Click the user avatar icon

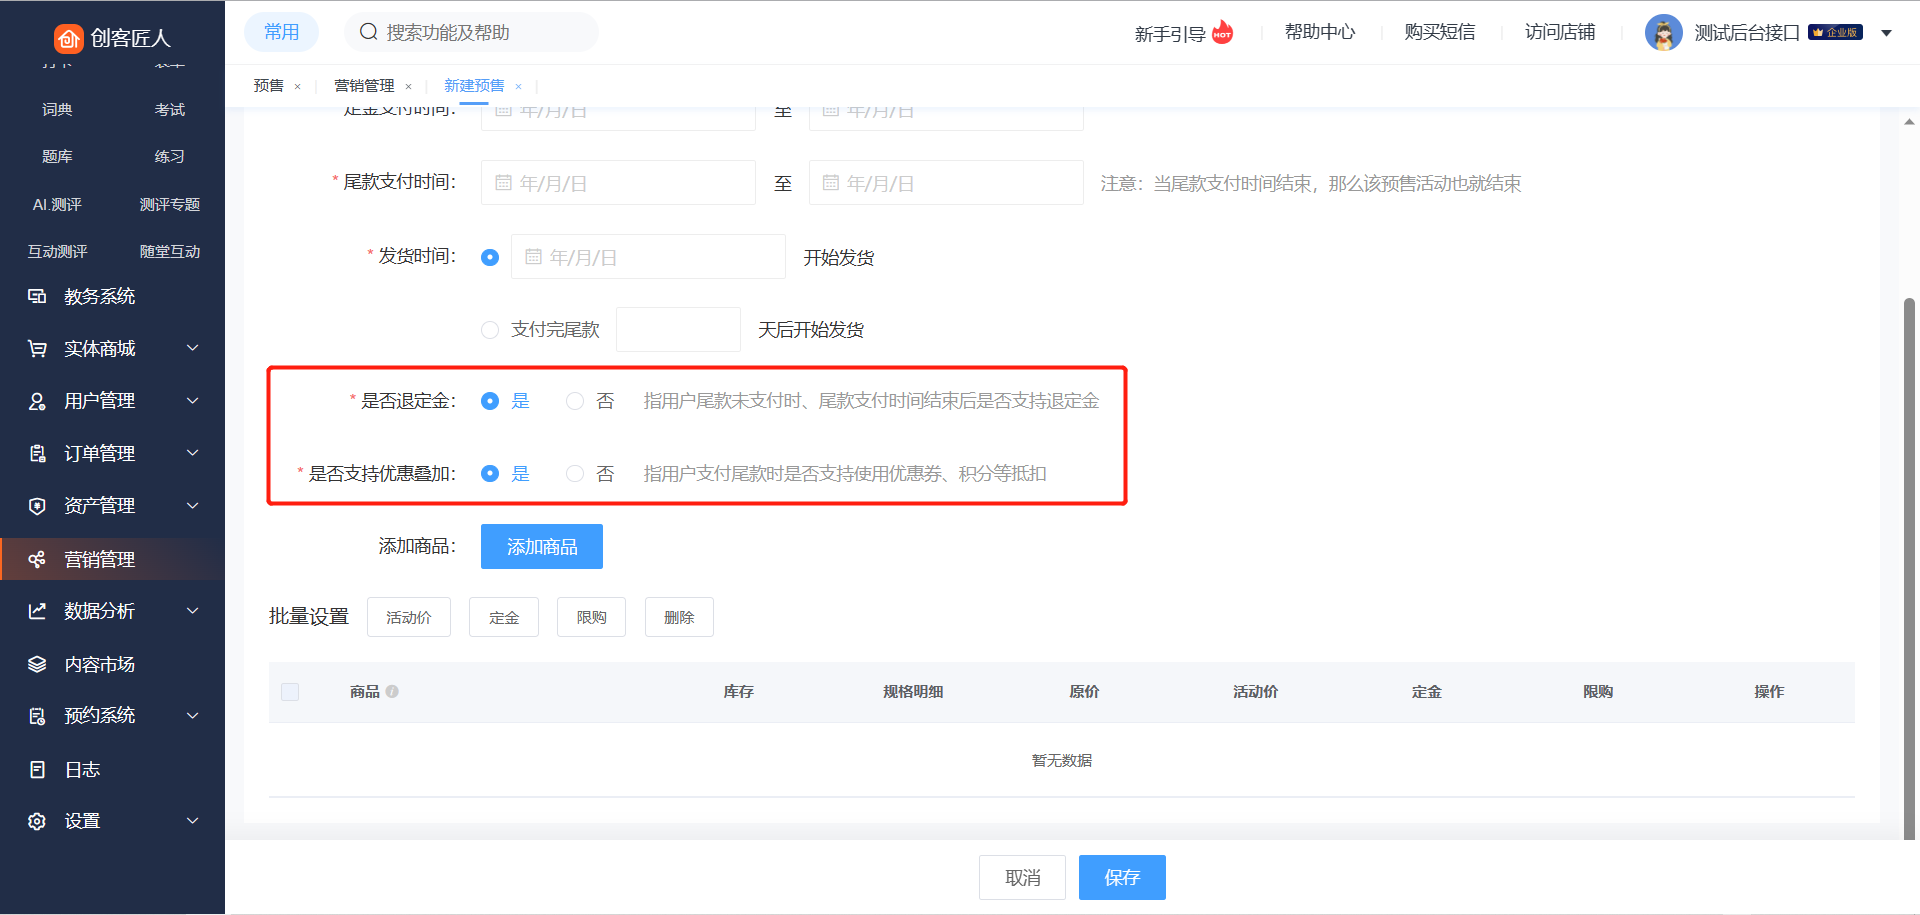[x=1663, y=33]
